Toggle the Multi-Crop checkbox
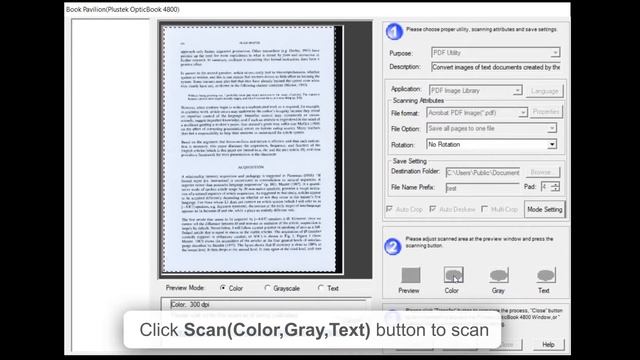The height and width of the screenshot is (360, 640). [x=484, y=209]
